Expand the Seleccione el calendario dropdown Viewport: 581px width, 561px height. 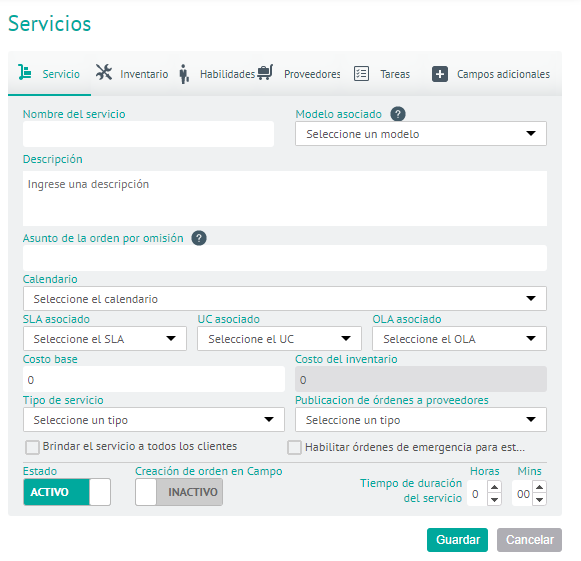pos(285,299)
